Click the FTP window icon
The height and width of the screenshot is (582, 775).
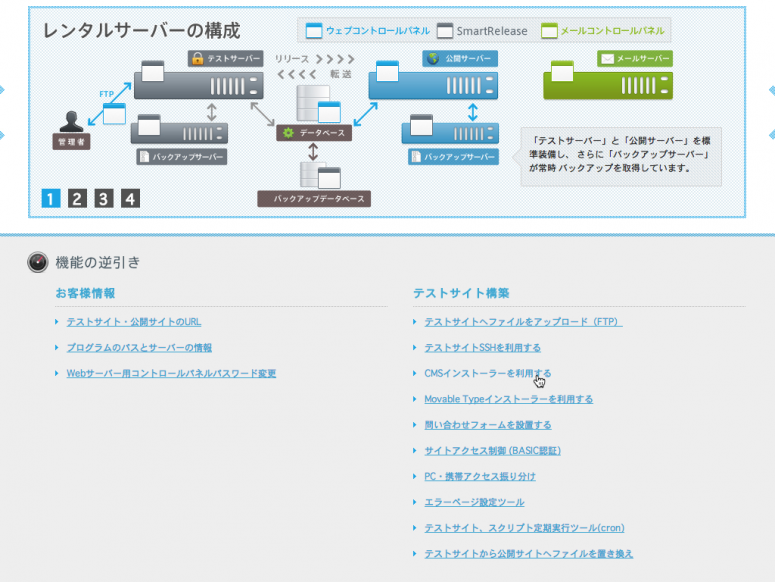pyautogui.click(x=114, y=113)
